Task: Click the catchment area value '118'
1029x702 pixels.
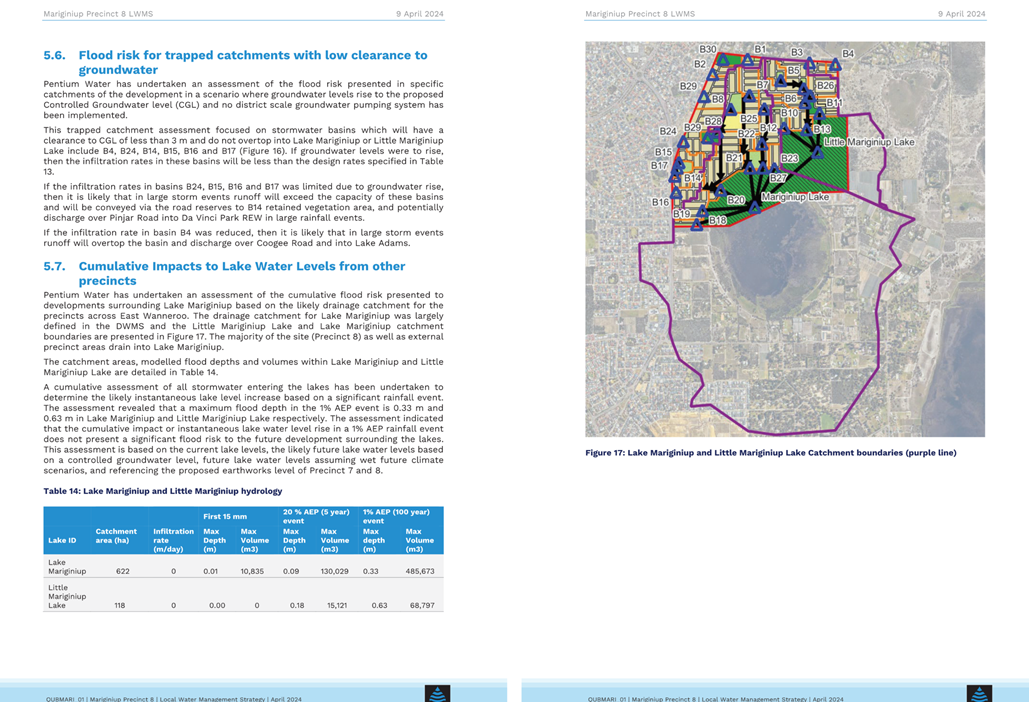Action: [119, 606]
